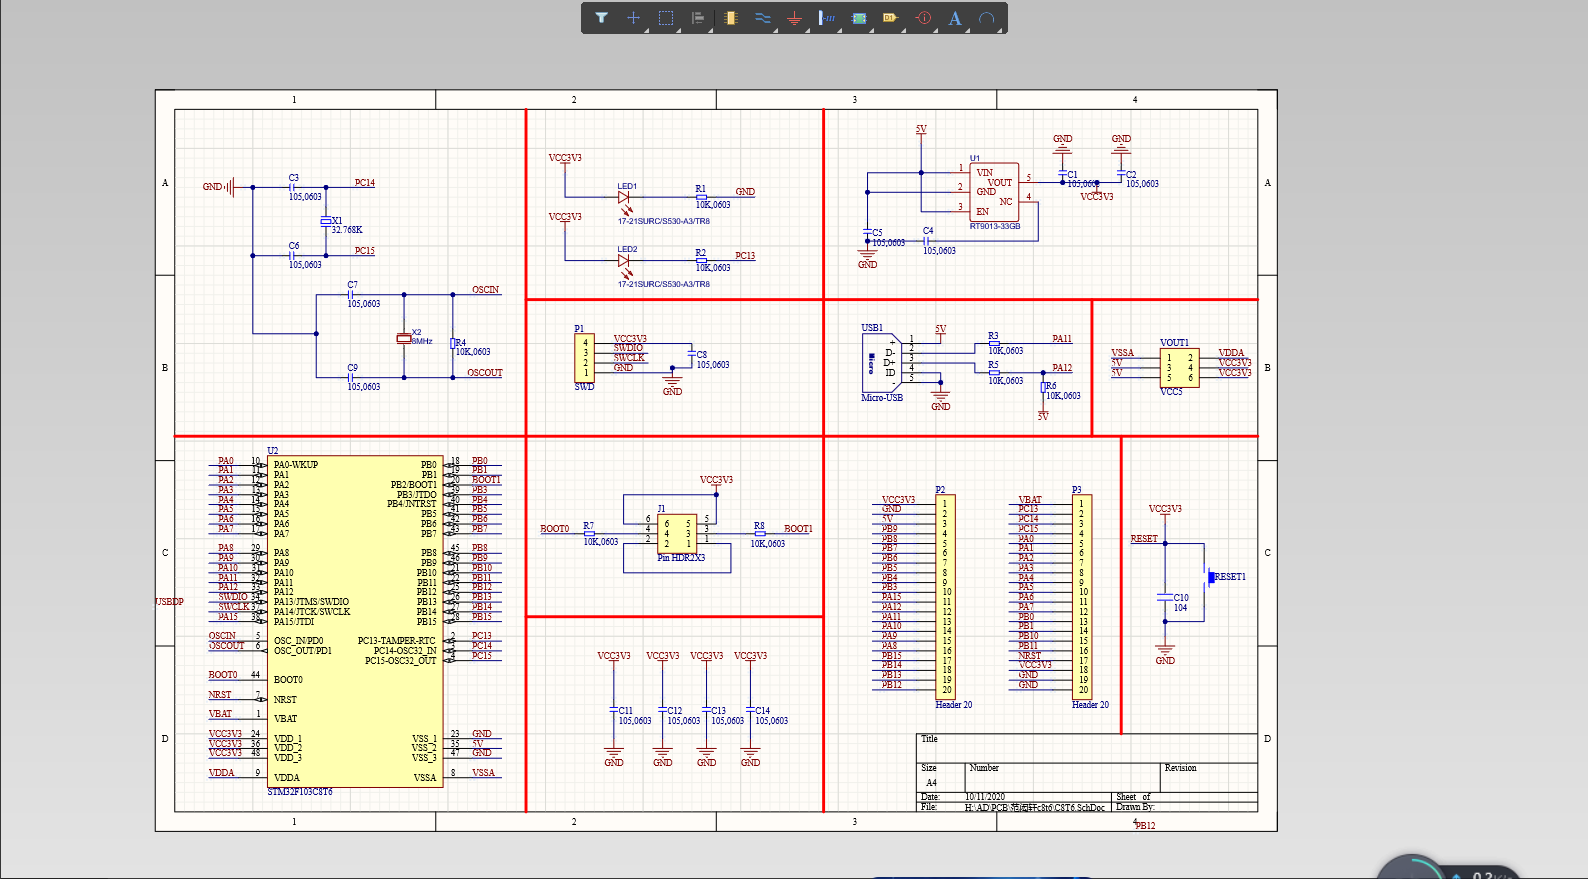Activate the move objects cross tool
This screenshot has width=1588, height=879.
click(633, 18)
